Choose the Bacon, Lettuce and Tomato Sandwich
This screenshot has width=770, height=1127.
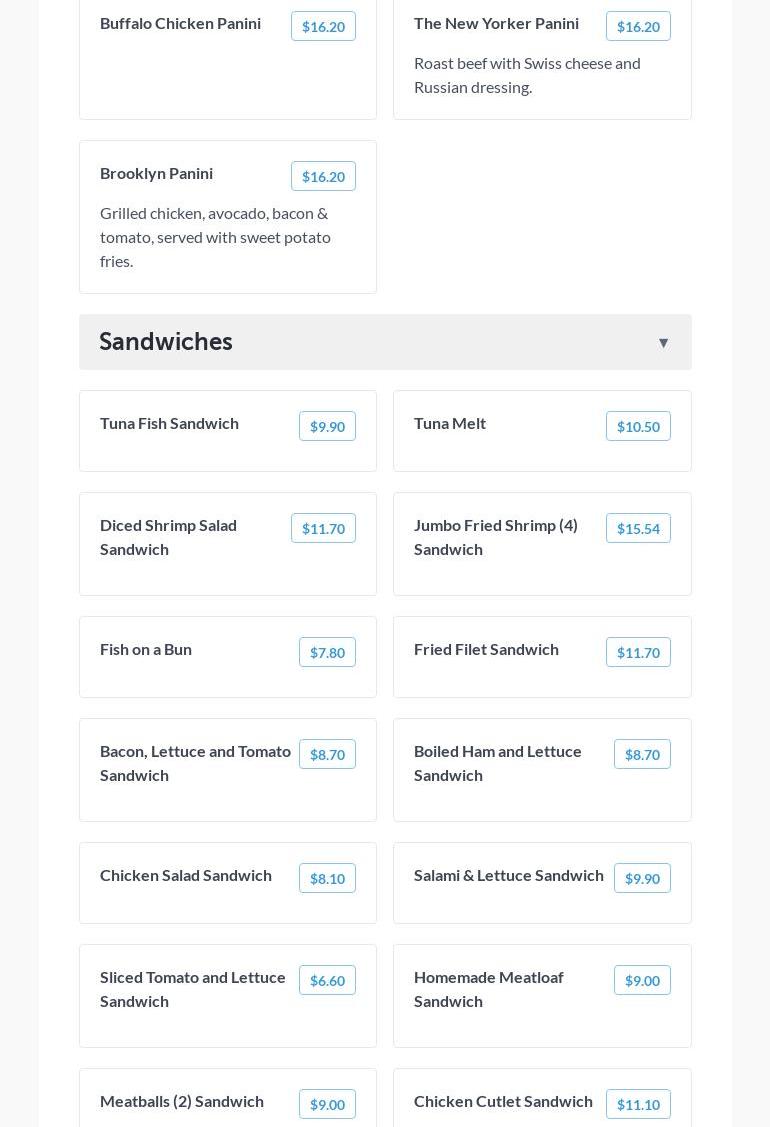click(x=195, y=763)
